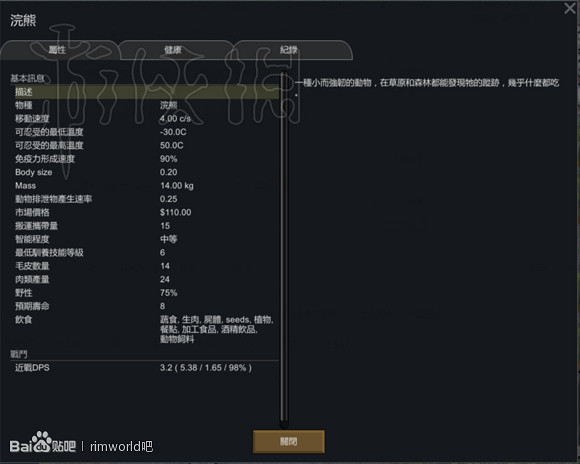Select the 物種 stat row
Screen dimensions: 580x464
click(145, 105)
